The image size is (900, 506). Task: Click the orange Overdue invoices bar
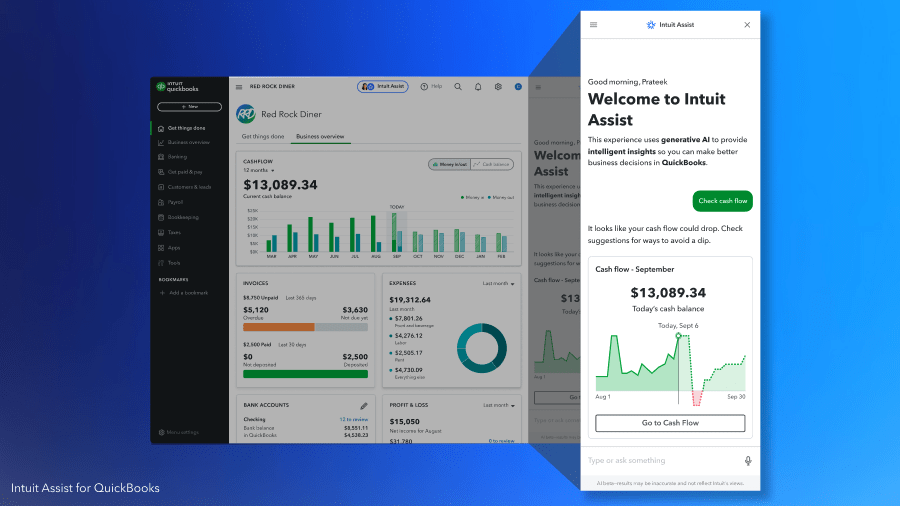(x=279, y=327)
